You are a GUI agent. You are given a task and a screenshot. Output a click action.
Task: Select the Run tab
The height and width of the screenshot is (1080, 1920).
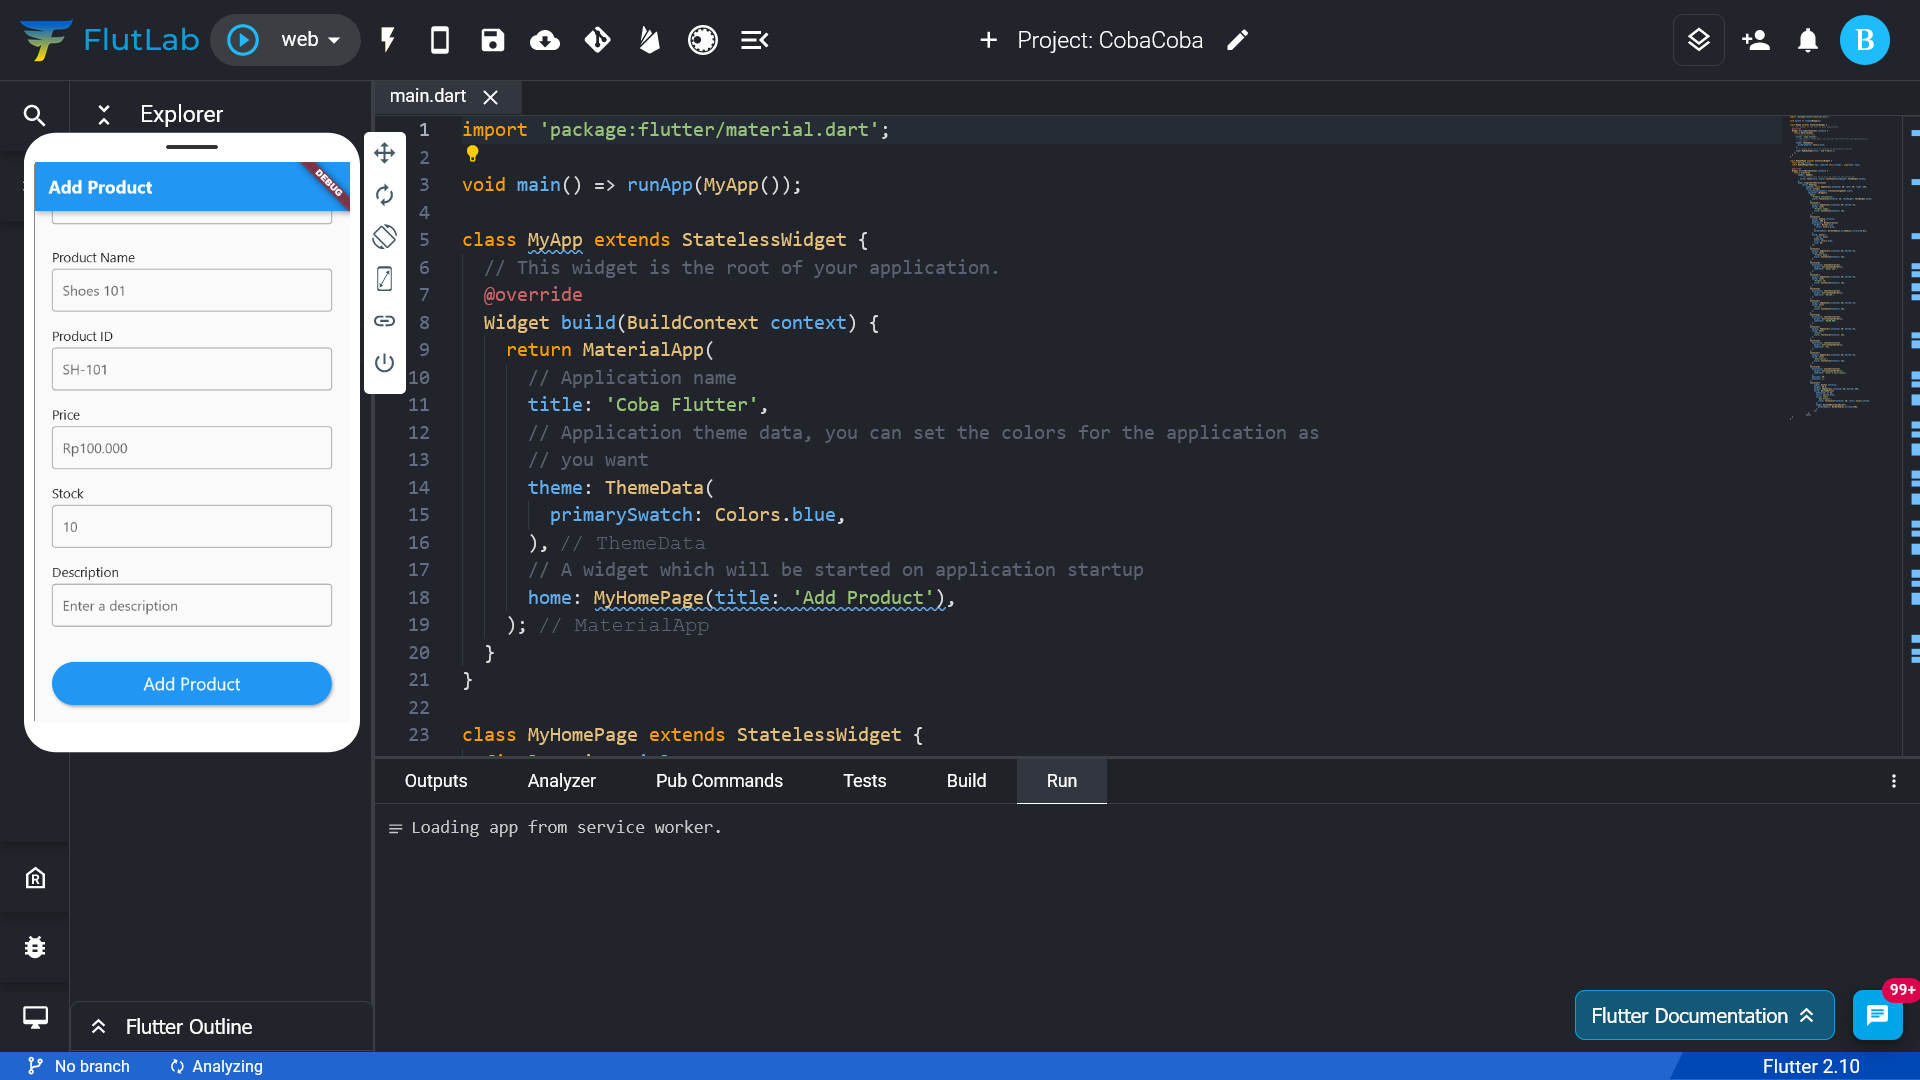[1062, 781]
